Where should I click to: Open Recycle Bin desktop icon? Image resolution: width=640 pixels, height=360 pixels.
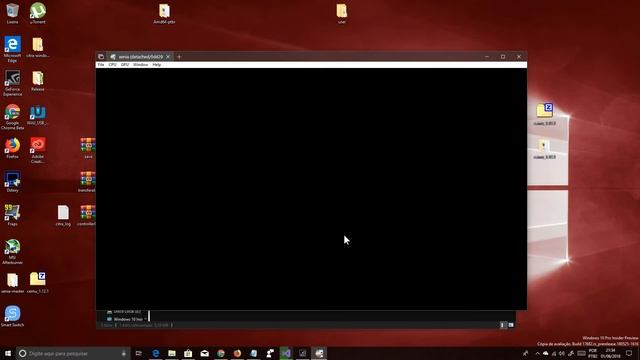(x=12, y=13)
